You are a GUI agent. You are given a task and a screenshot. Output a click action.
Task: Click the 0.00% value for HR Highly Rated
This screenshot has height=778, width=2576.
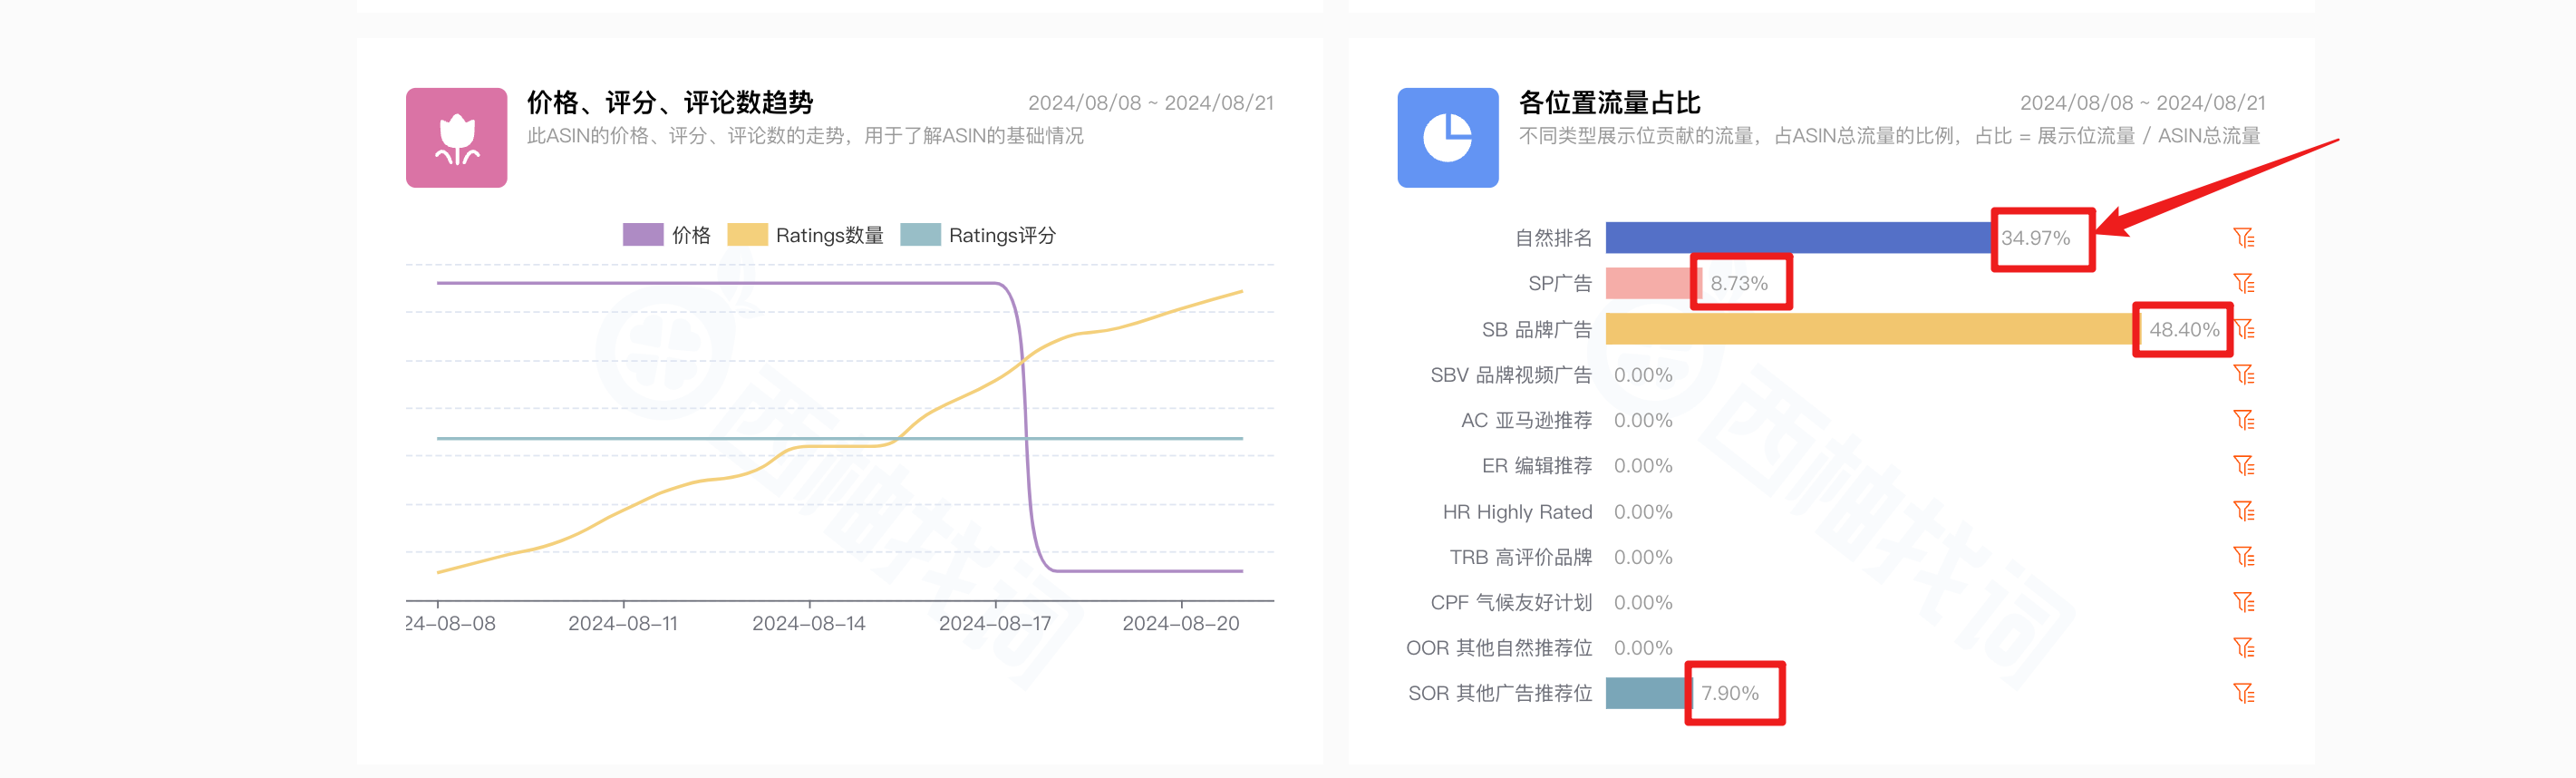pyautogui.click(x=1642, y=512)
